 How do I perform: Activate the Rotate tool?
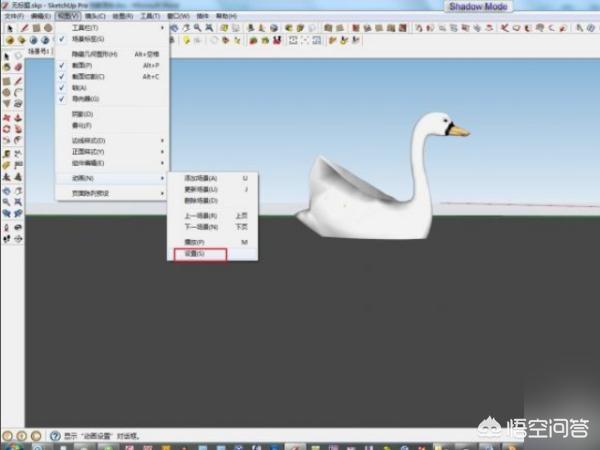[7, 129]
